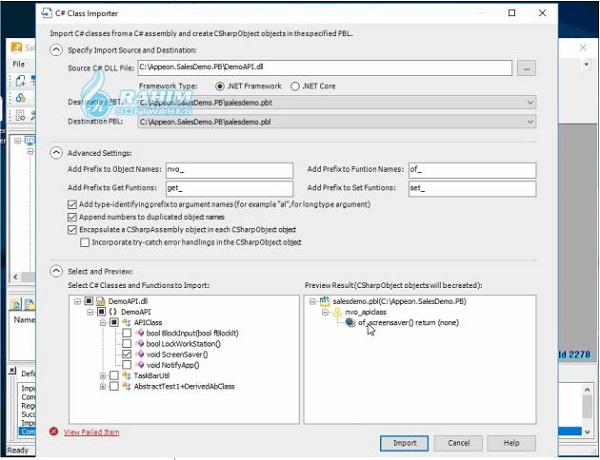Image resolution: width=600 pixels, height=460 pixels.
Task: Collapse the APIClass tree node
Action: pyautogui.click(x=103, y=323)
